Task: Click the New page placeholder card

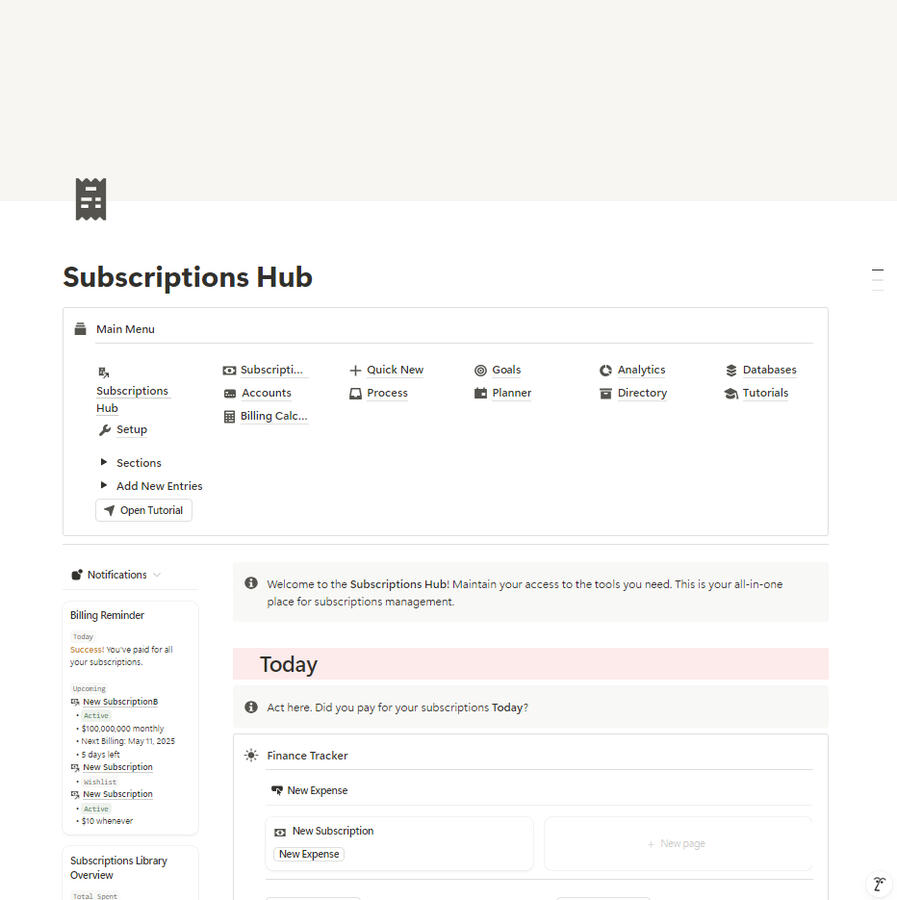Action: coord(678,844)
